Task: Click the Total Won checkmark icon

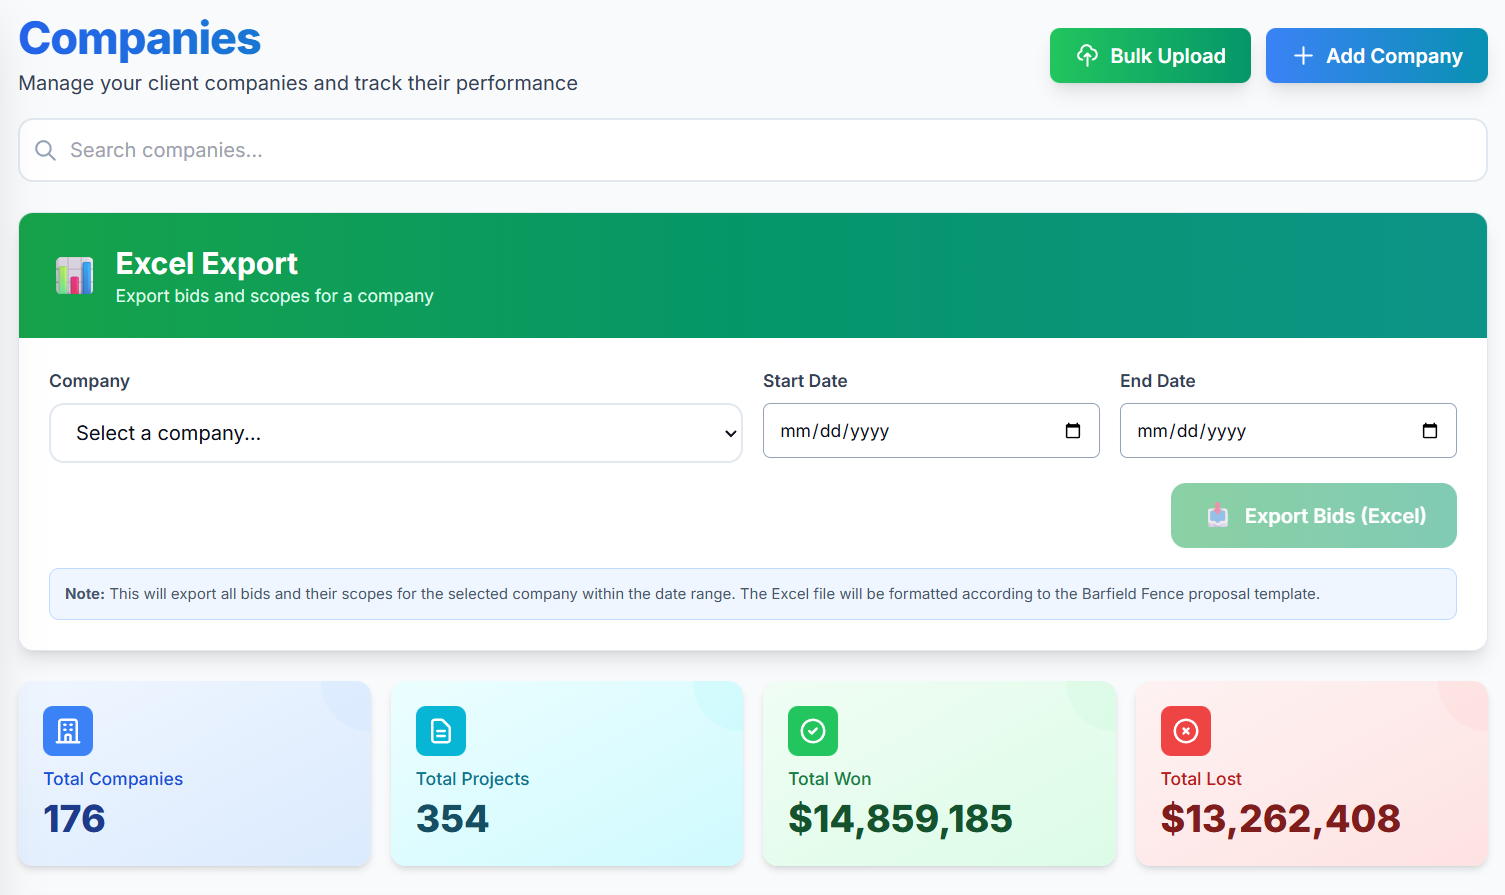Action: click(x=813, y=731)
